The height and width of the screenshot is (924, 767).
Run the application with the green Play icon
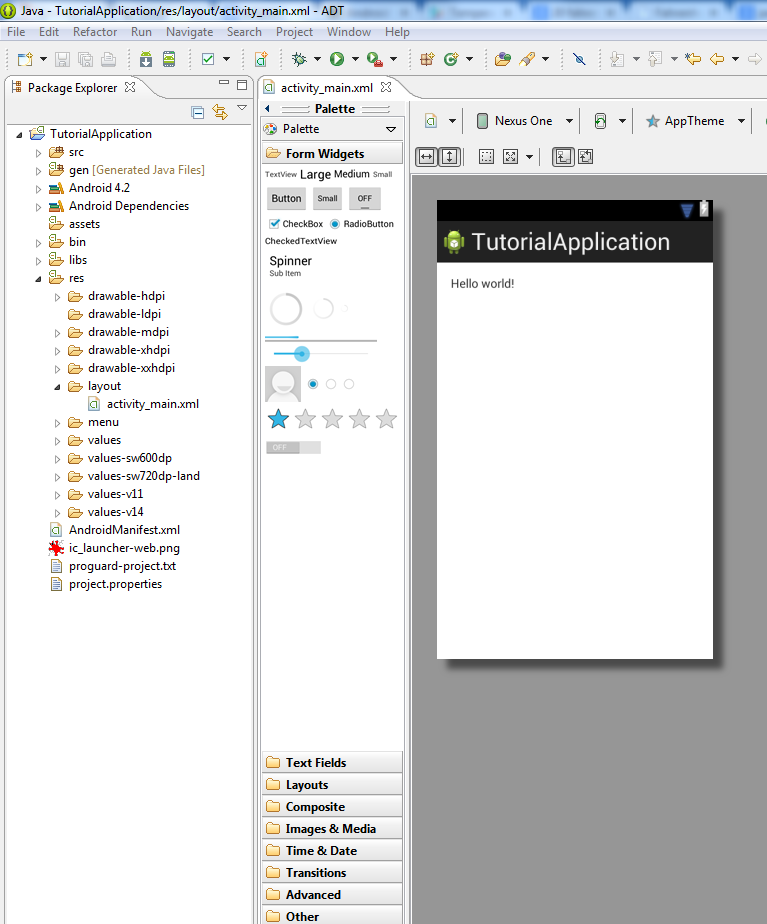click(337, 59)
